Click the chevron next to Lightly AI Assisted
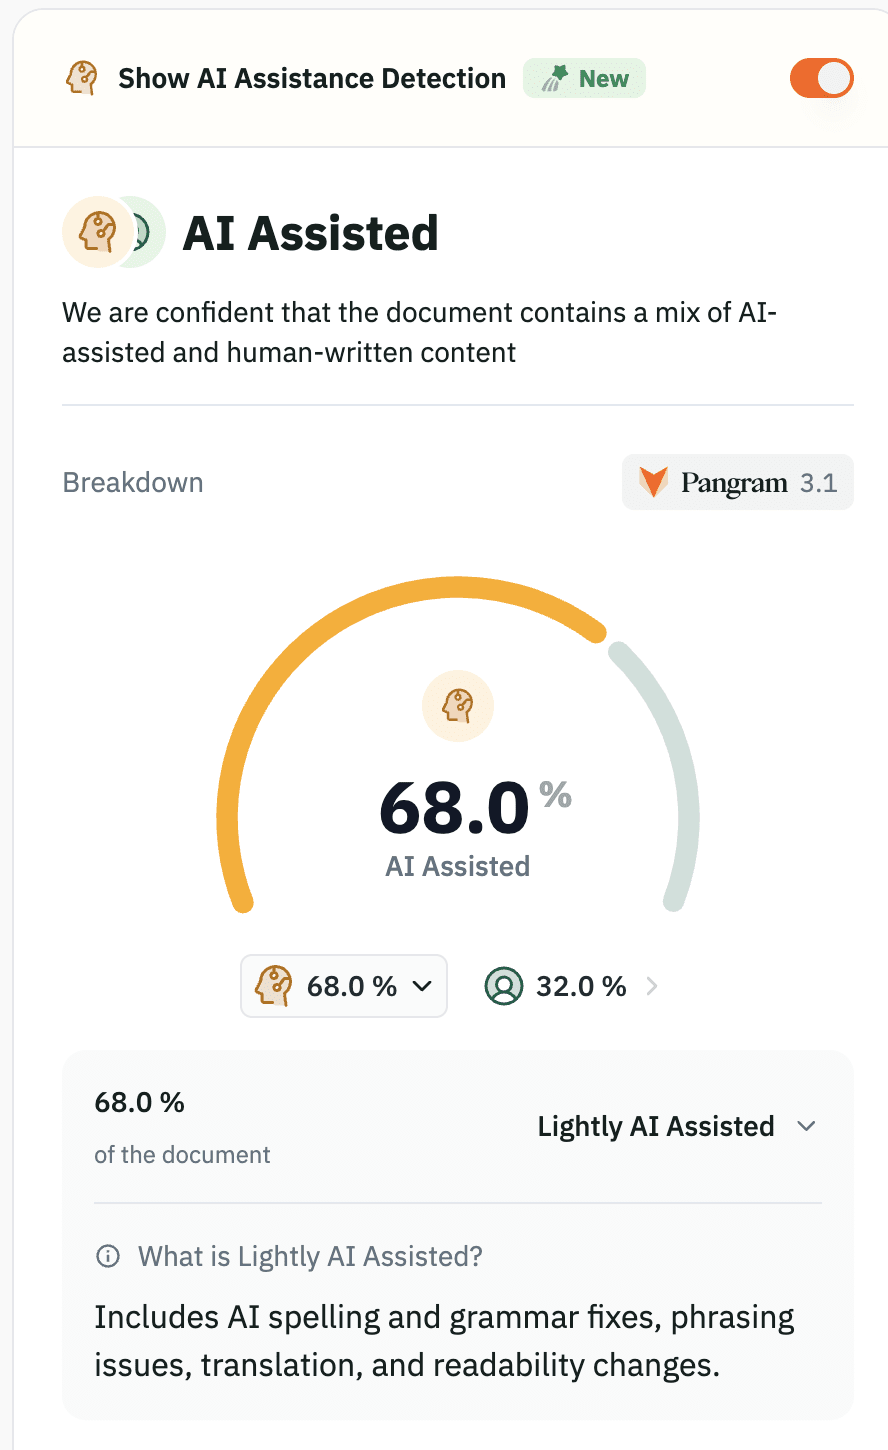The height and width of the screenshot is (1450, 888). [806, 1126]
